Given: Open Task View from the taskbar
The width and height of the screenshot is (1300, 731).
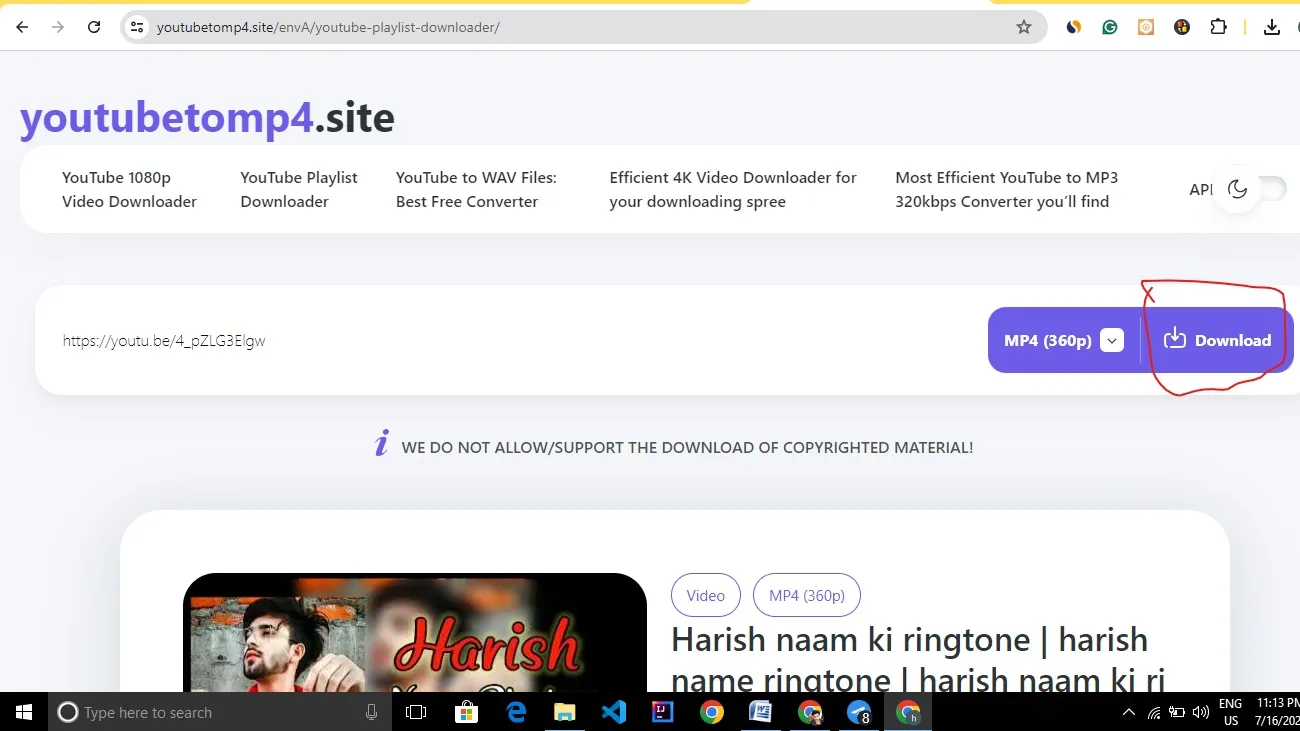Looking at the screenshot, I should tap(416, 712).
